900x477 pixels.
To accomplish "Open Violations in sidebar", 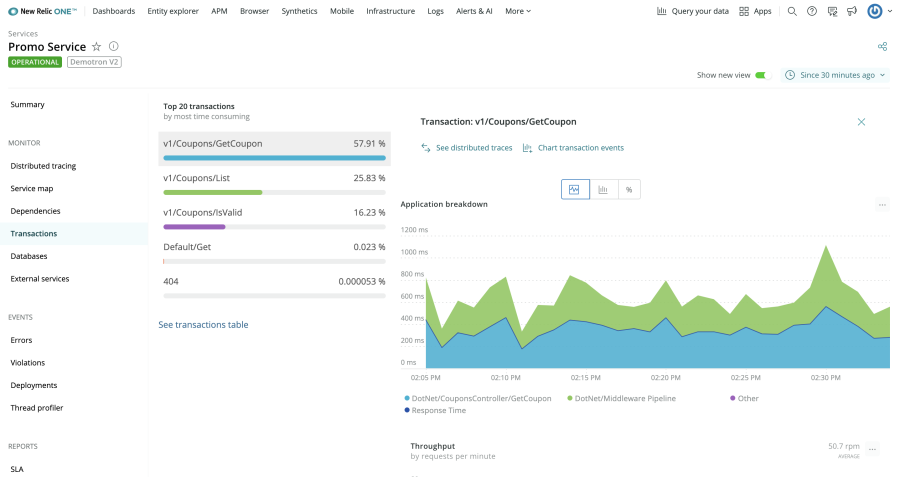I will 28,363.
